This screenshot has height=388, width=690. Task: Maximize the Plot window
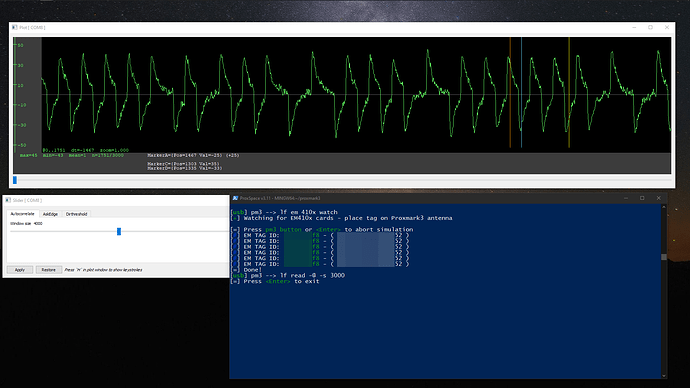(650, 27)
